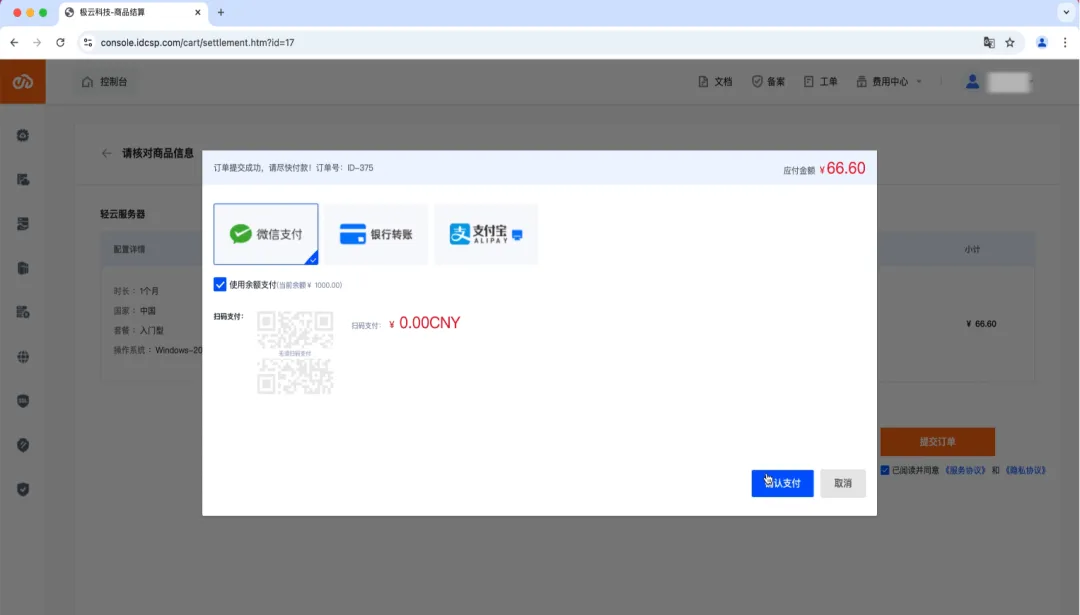
Task: Open 工单 in the top navigation
Action: point(820,81)
